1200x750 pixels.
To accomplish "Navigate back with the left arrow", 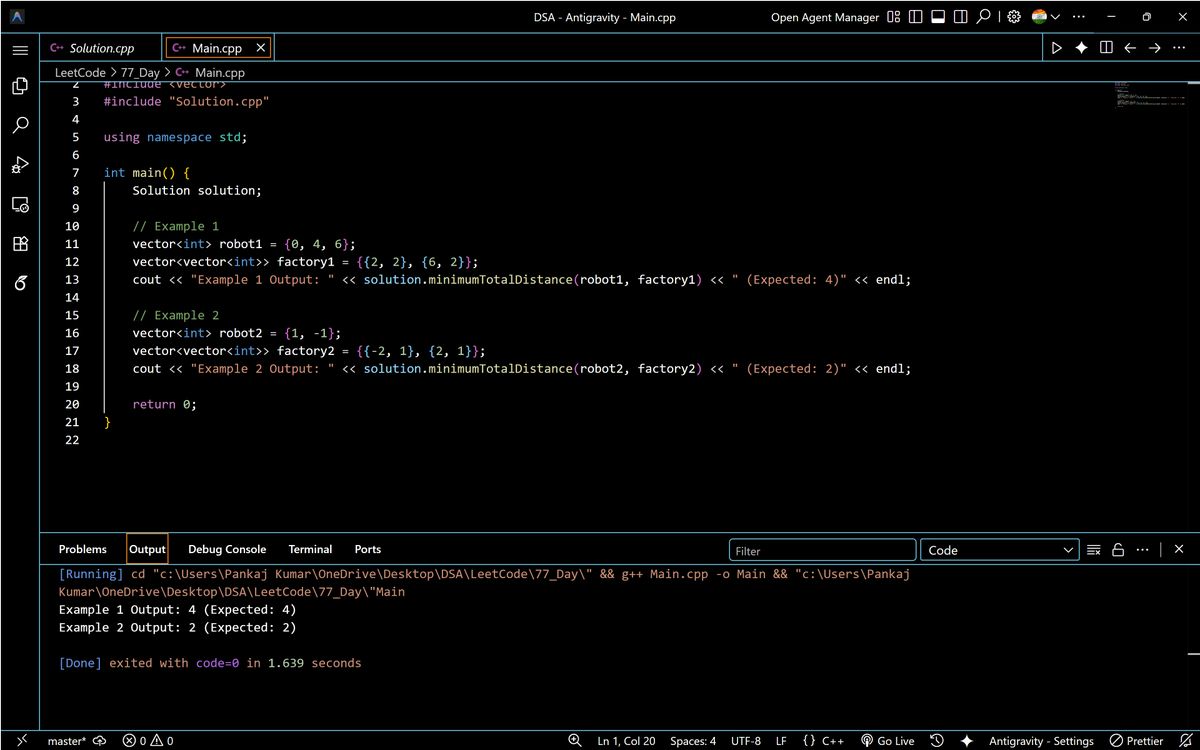I will (1130, 48).
